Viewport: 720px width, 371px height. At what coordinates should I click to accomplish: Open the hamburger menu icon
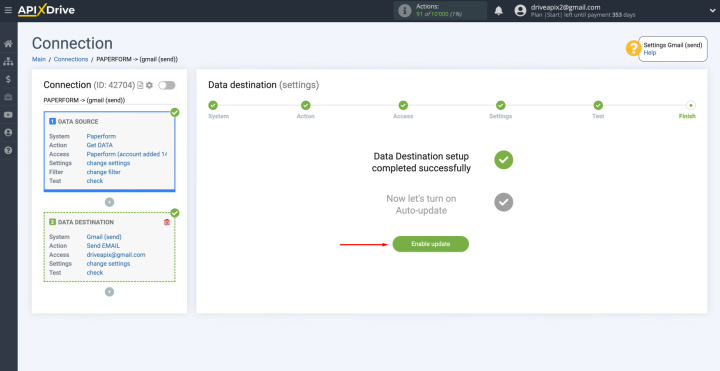8,10
